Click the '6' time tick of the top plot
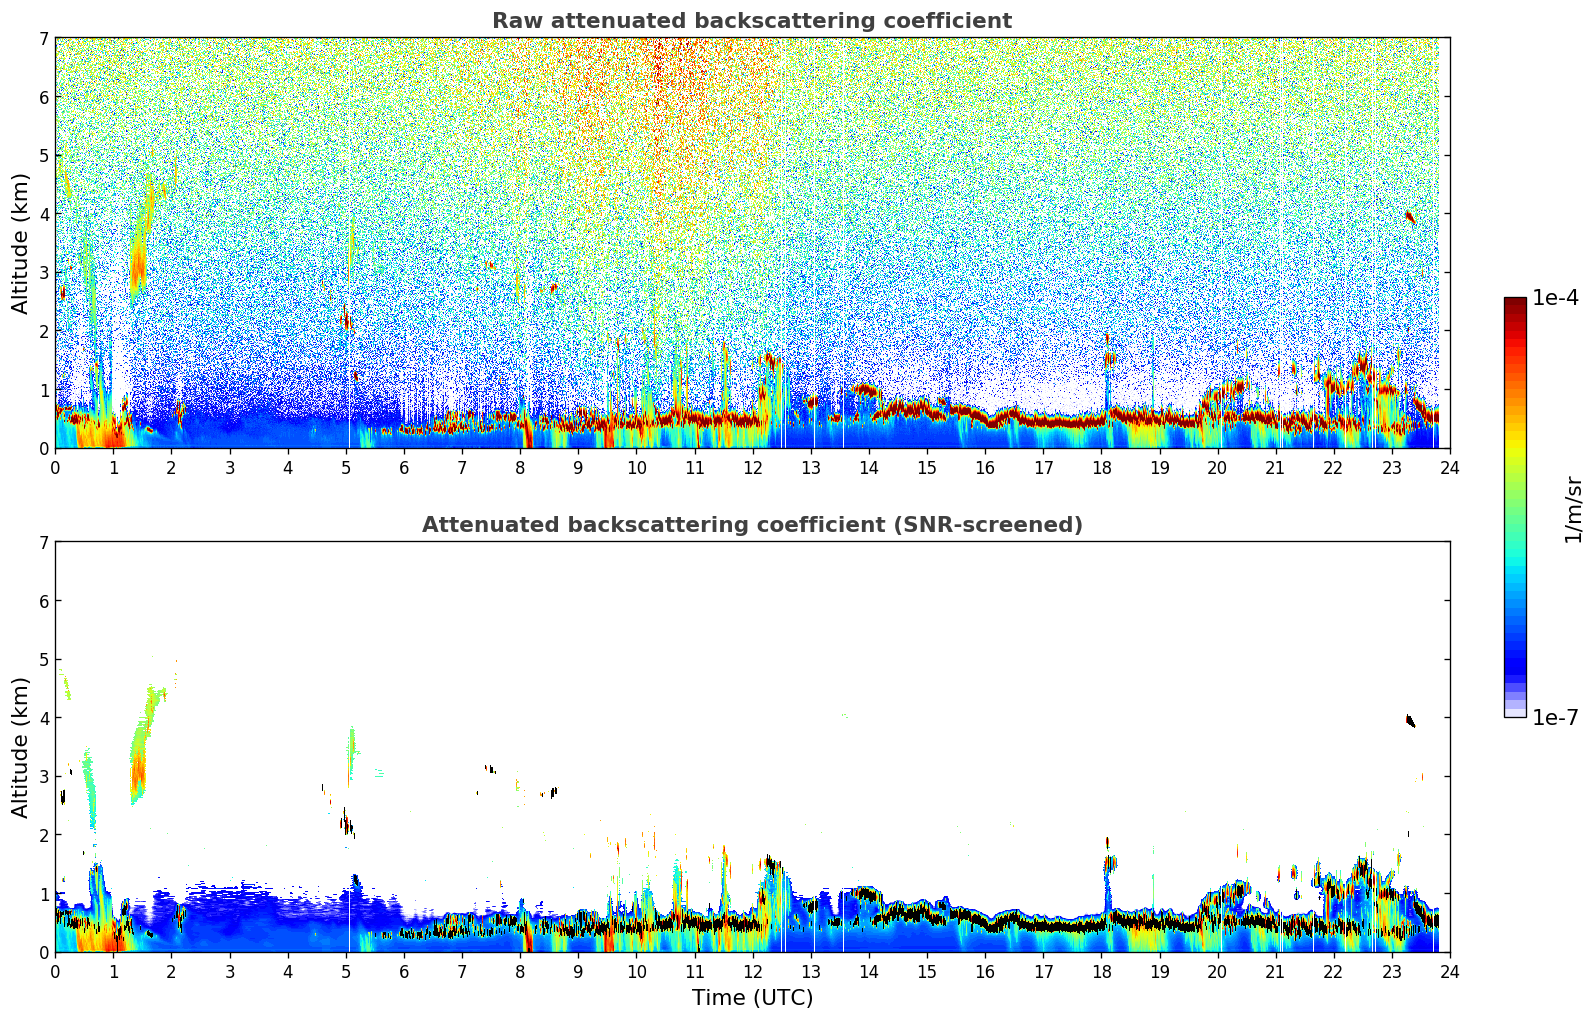 coord(404,467)
